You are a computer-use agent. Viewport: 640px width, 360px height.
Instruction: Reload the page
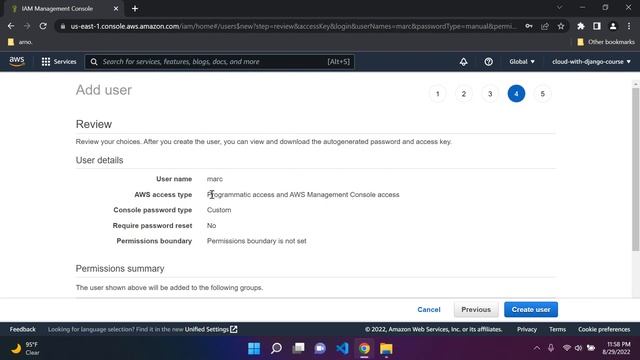point(43,26)
